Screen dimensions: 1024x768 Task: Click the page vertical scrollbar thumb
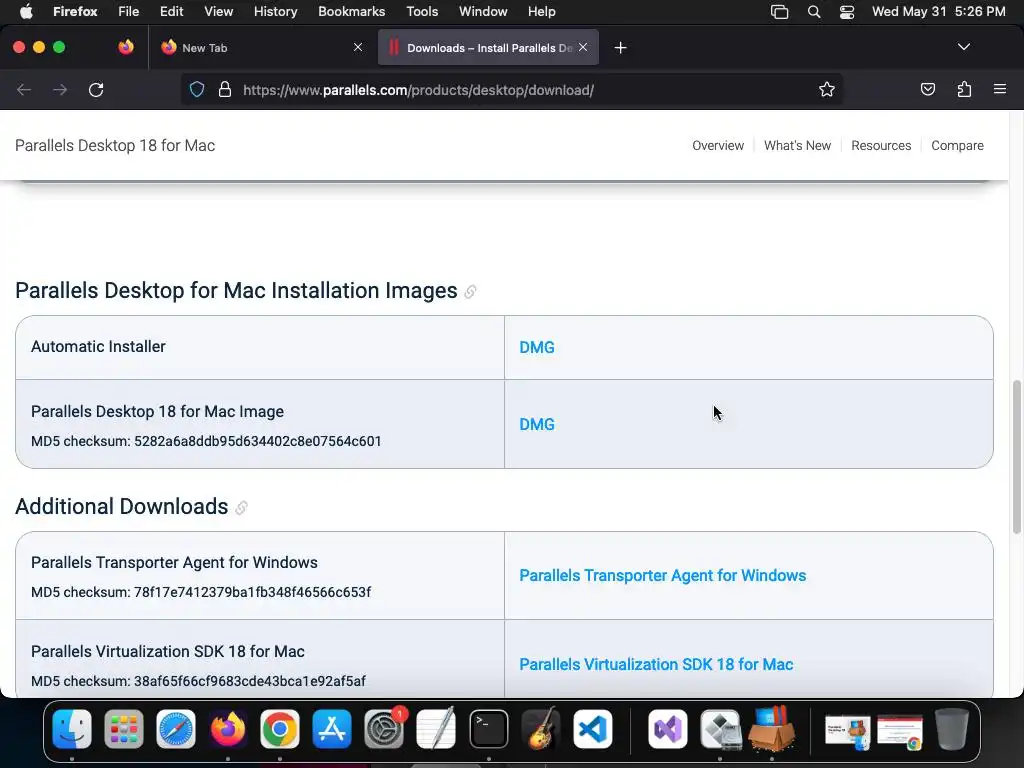[1016, 457]
